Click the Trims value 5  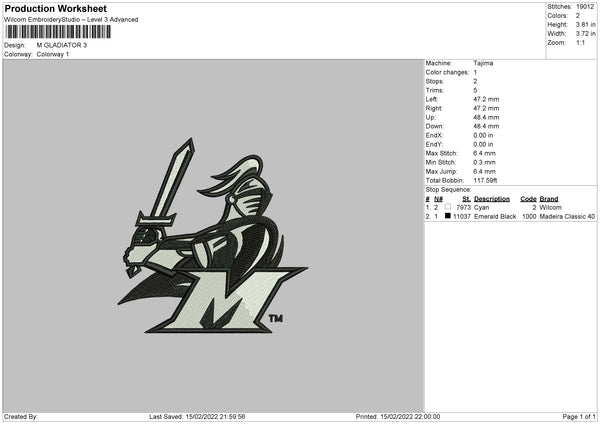(x=475, y=90)
